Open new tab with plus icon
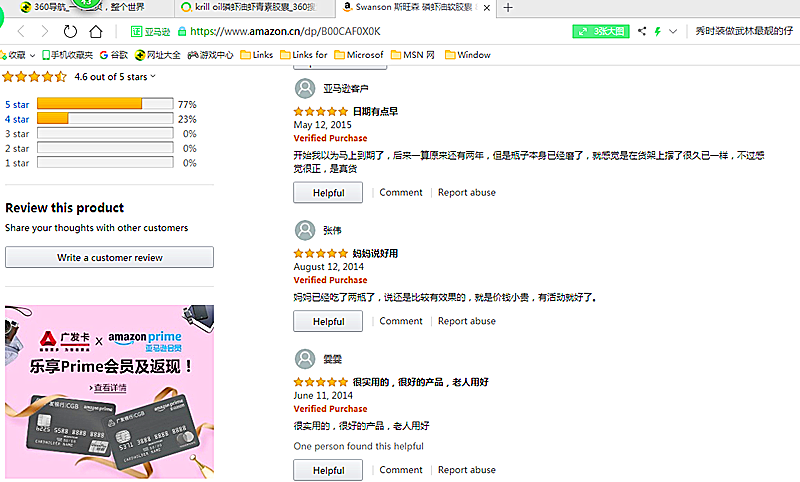The image size is (800, 482). [508, 7]
